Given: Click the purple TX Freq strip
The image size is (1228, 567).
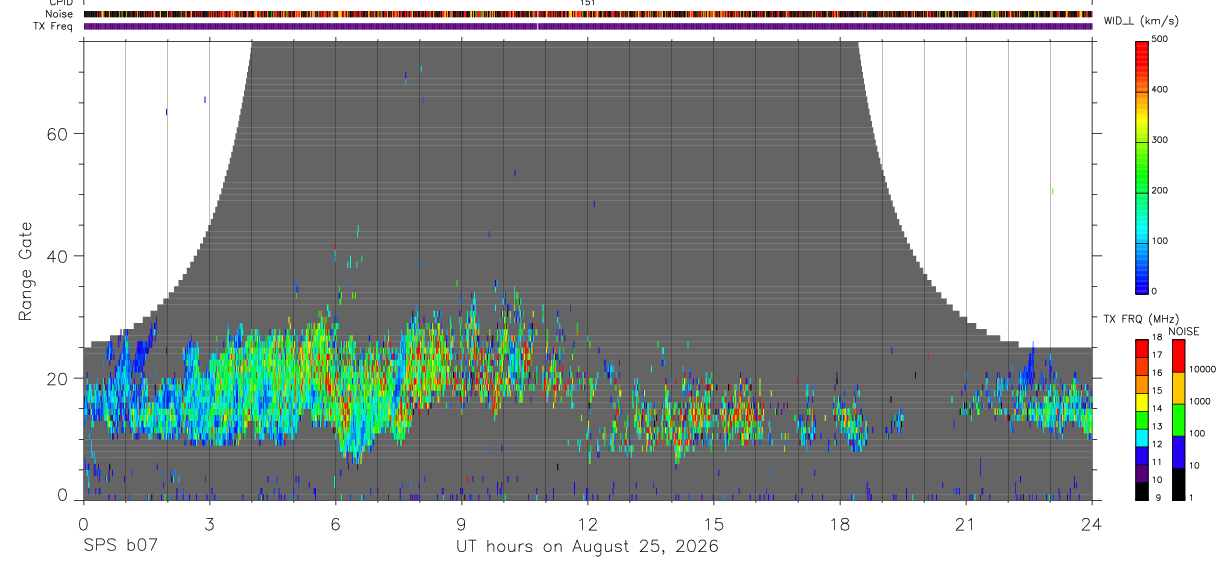Looking at the screenshot, I should point(588,26).
